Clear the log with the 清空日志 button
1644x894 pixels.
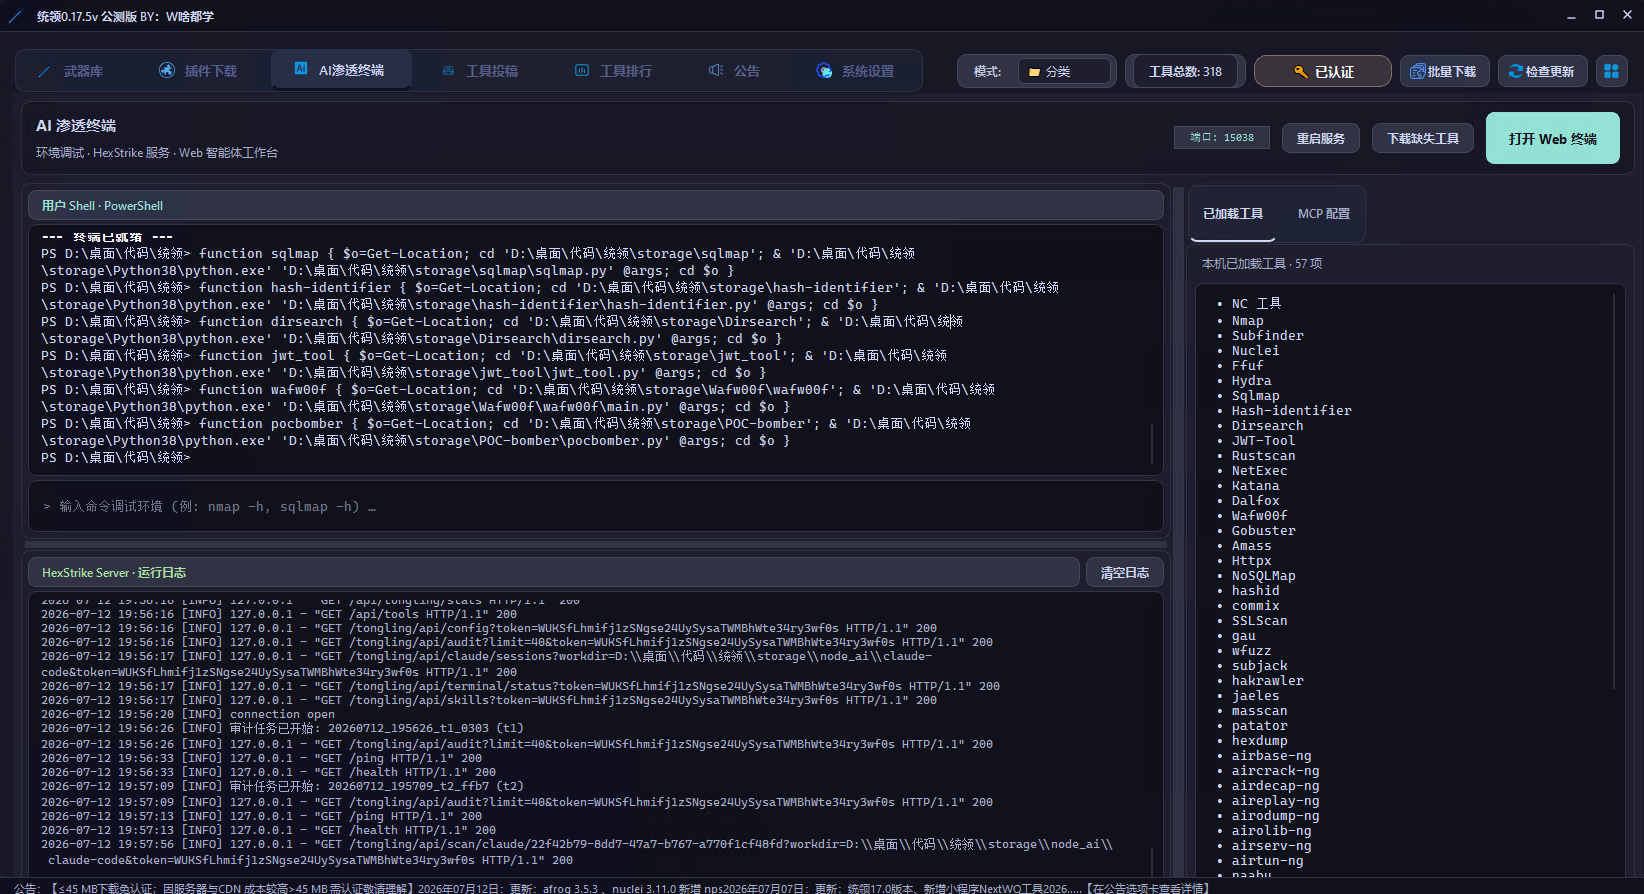pos(1124,572)
